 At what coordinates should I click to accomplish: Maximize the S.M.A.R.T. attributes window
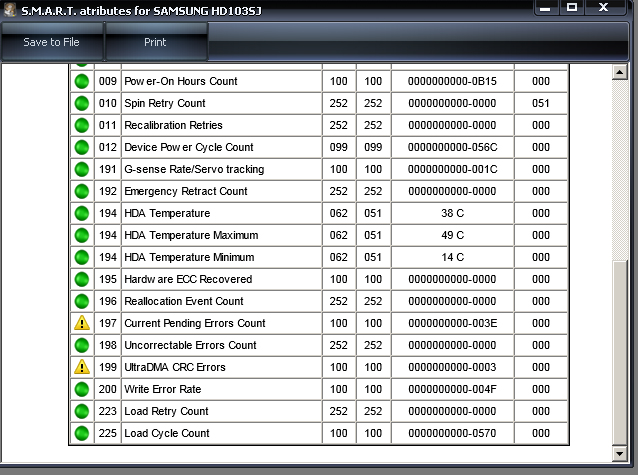point(572,7)
